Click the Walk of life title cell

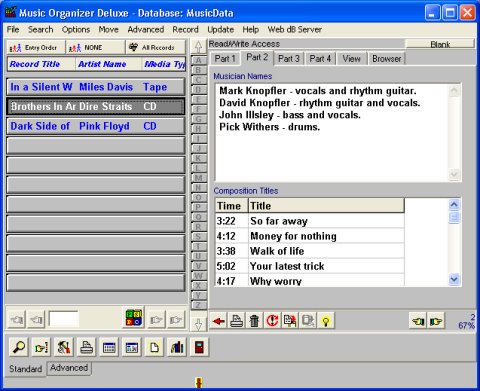click(326, 251)
